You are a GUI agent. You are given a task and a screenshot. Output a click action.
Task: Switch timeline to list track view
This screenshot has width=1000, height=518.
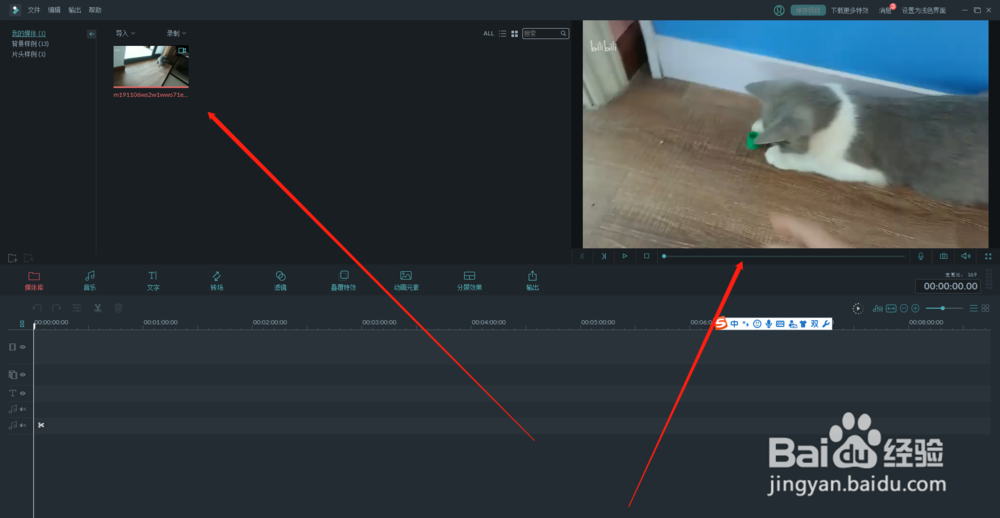974,308
